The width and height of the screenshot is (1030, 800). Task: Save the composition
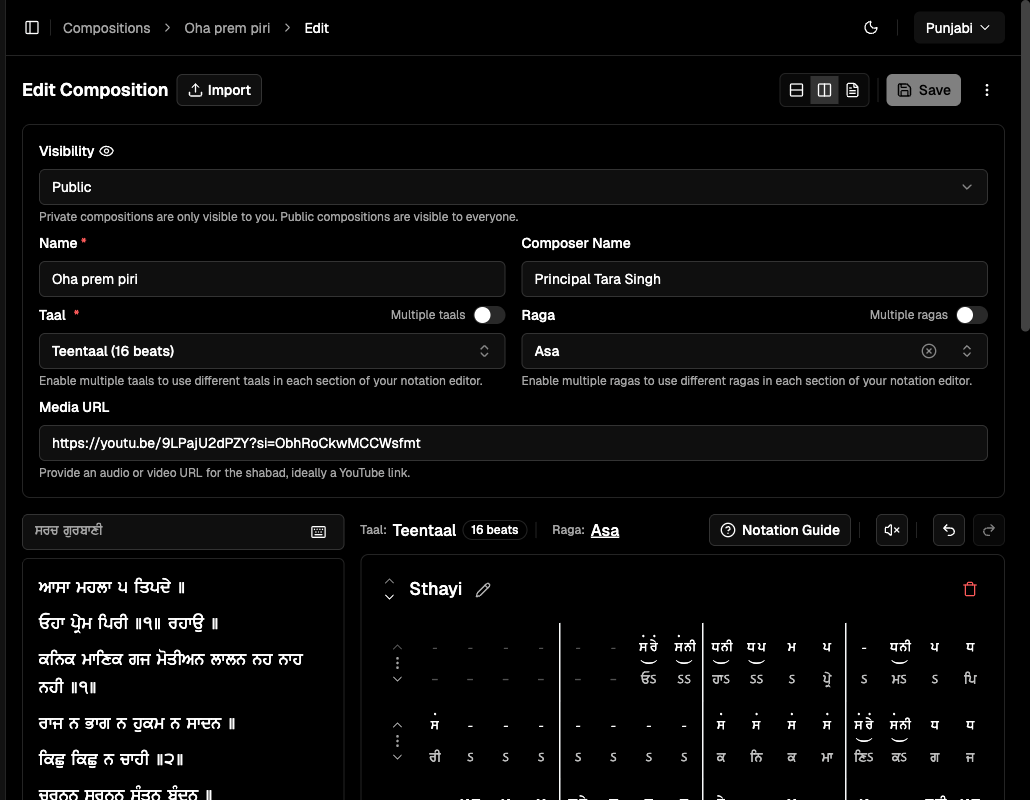[923, 89]
